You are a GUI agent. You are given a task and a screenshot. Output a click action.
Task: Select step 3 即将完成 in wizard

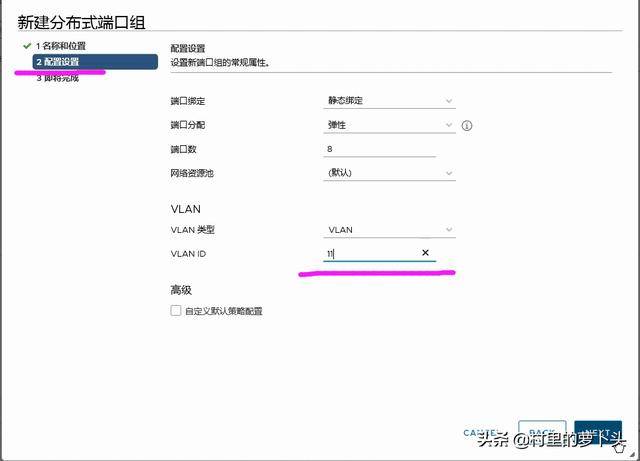point(58,78)
